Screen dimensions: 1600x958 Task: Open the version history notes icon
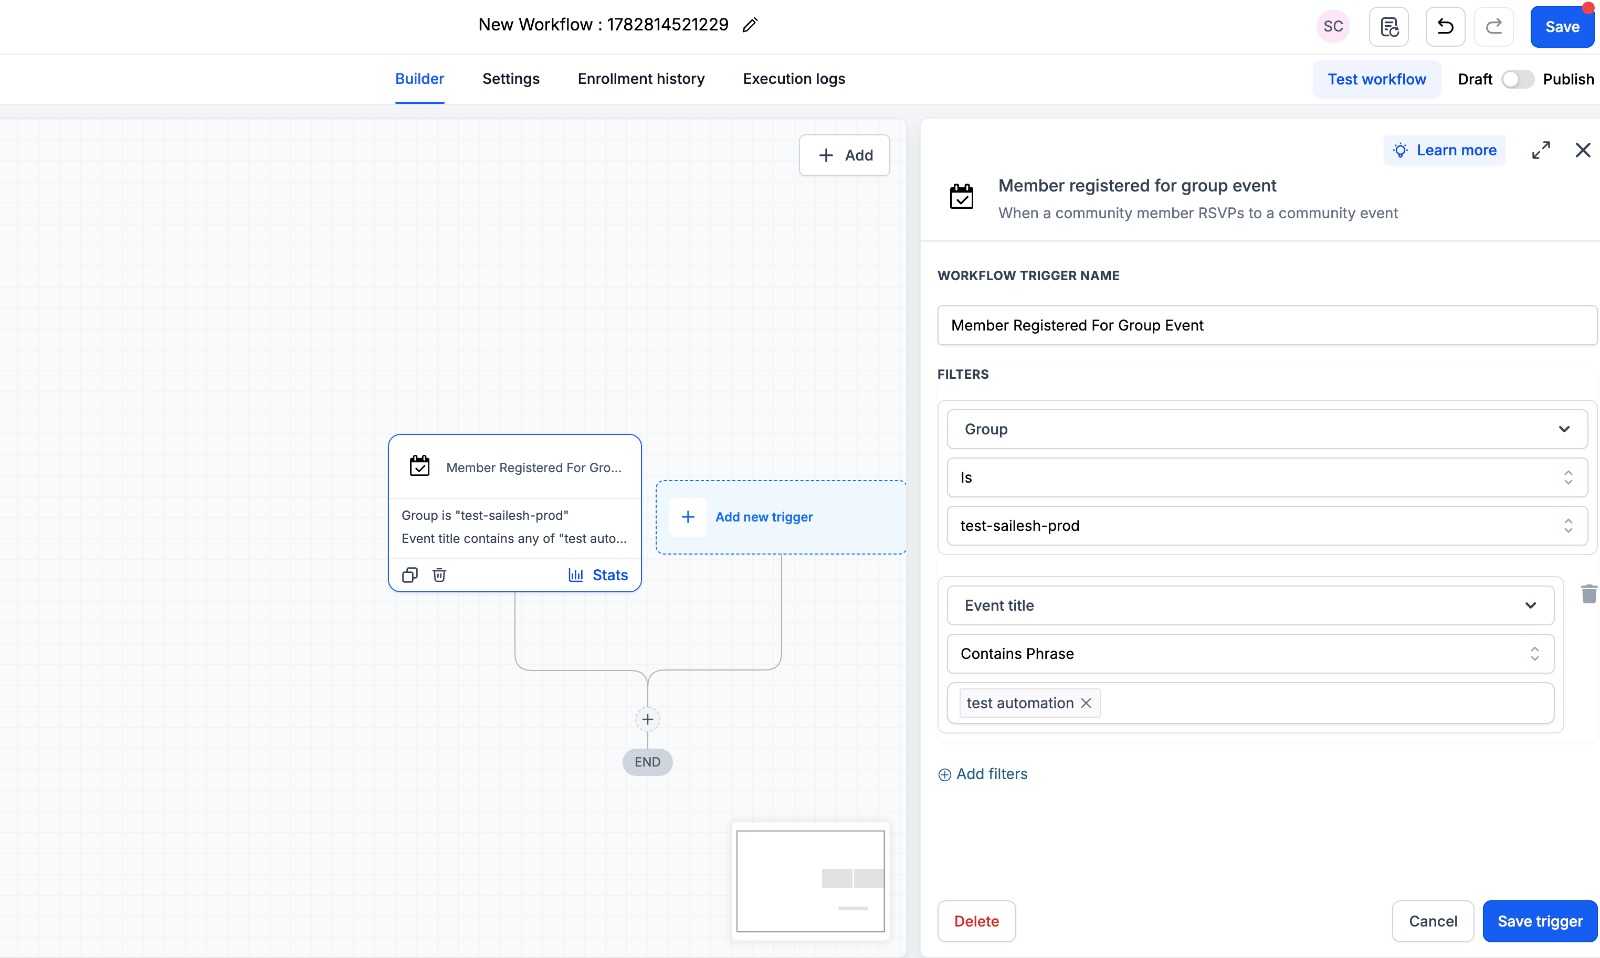pos(1389,27)
